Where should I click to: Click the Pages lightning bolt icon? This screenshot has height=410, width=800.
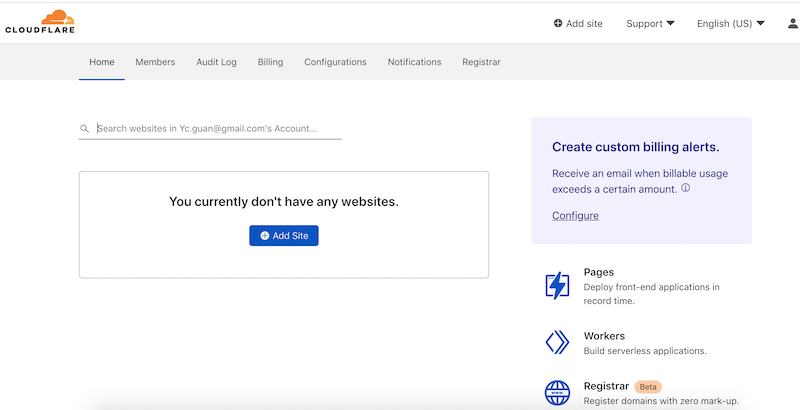coord(557,285)
